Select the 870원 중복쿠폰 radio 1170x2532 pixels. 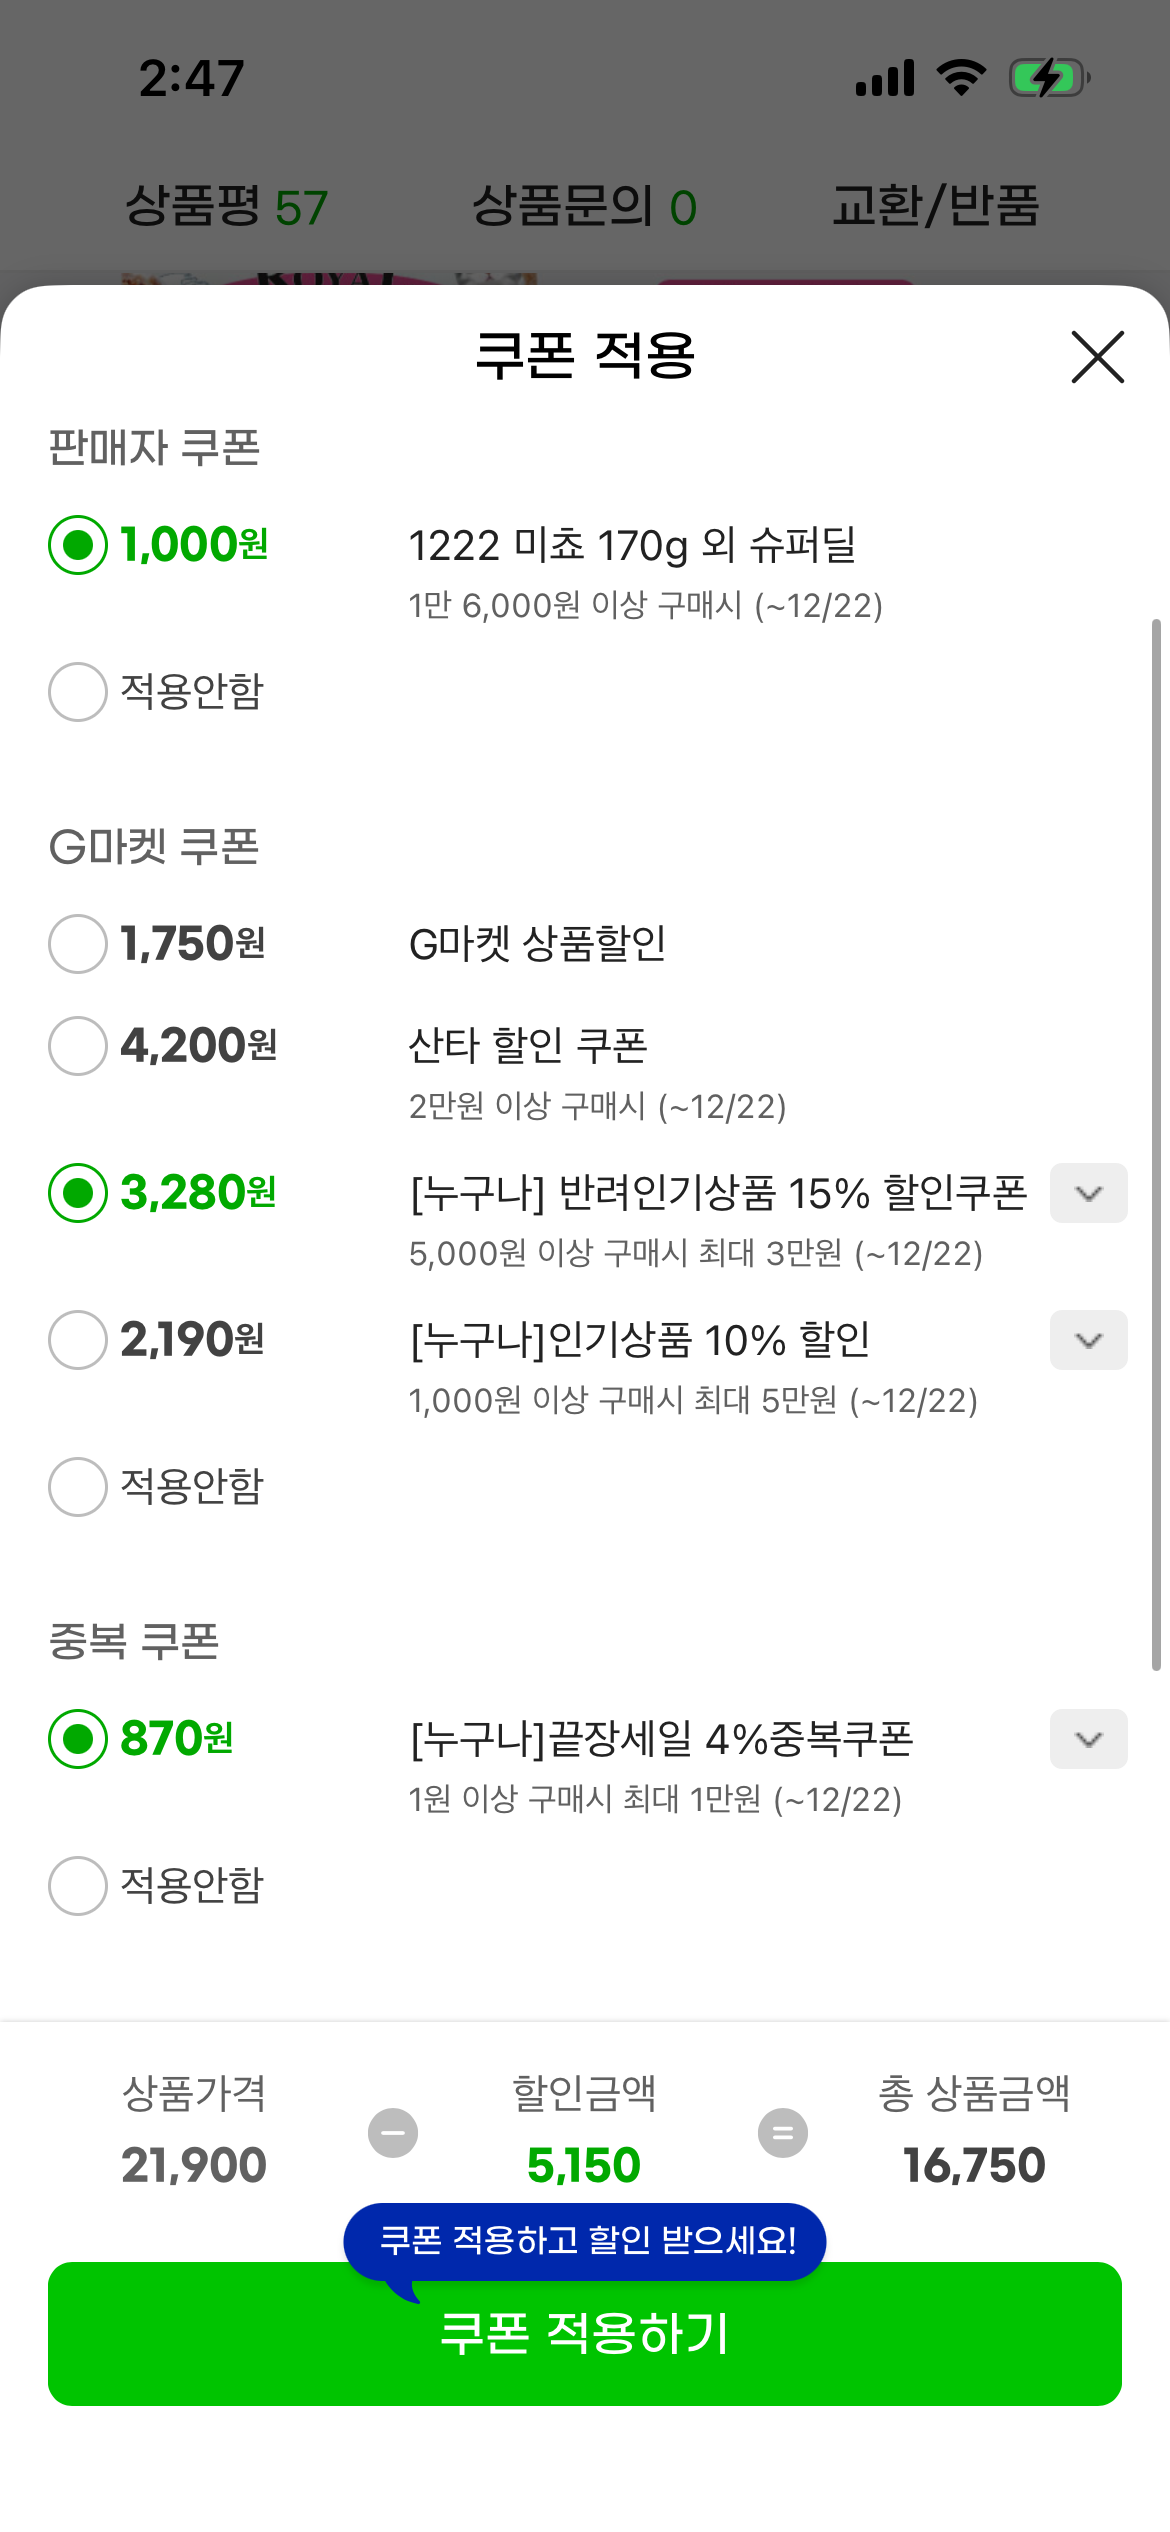[78, 1739]
